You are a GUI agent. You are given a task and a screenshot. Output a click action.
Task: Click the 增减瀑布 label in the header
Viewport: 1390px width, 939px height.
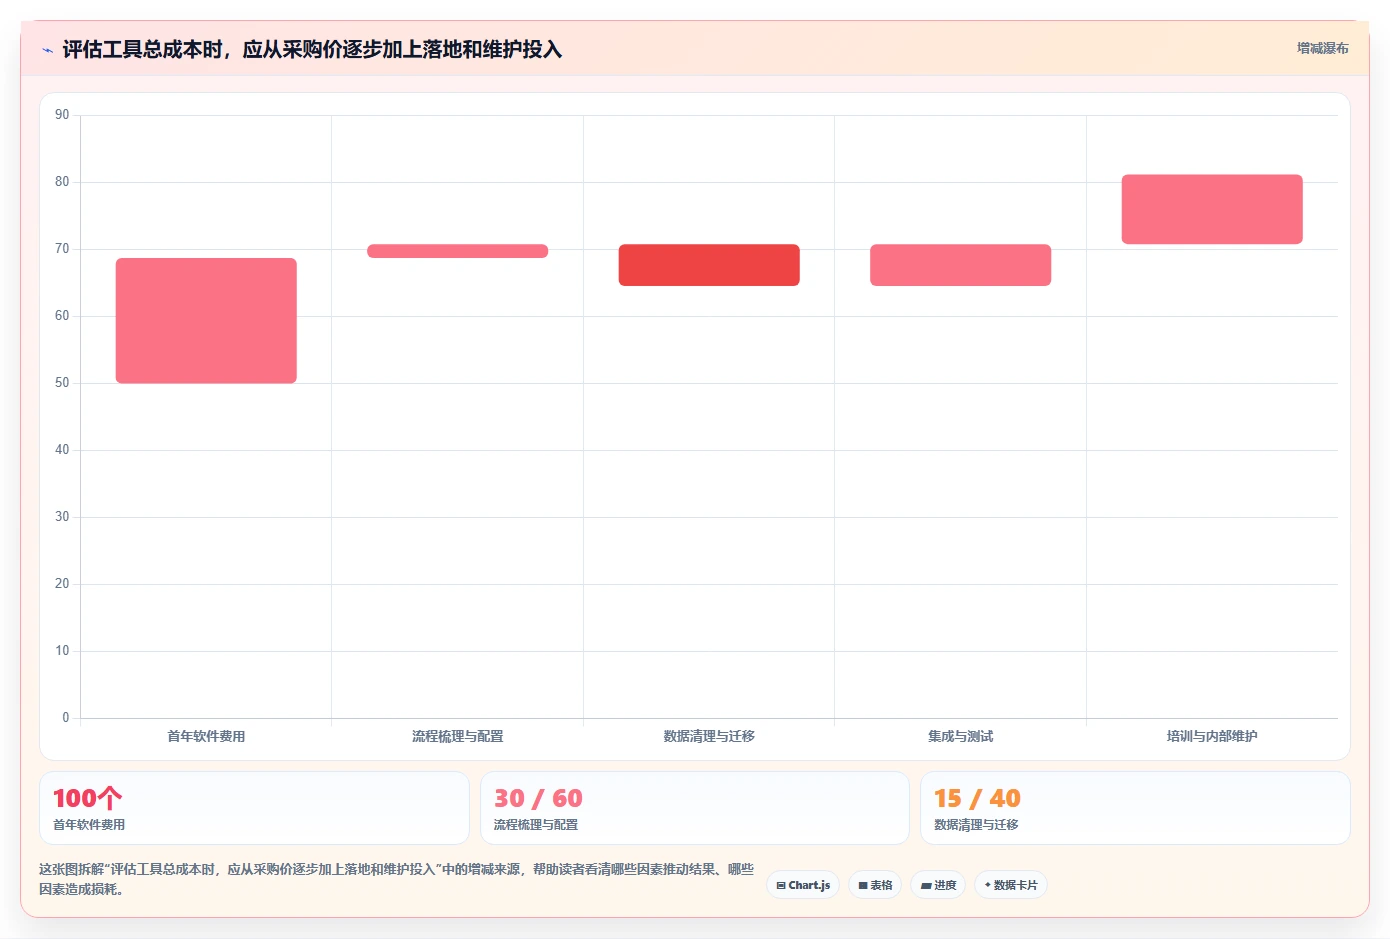pos(1322,48)
